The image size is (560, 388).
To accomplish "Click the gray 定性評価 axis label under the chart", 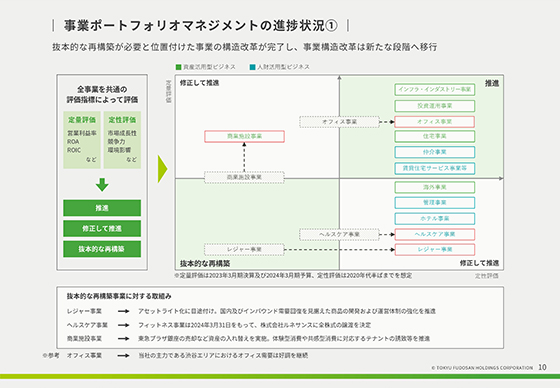I will click(487, 276).
